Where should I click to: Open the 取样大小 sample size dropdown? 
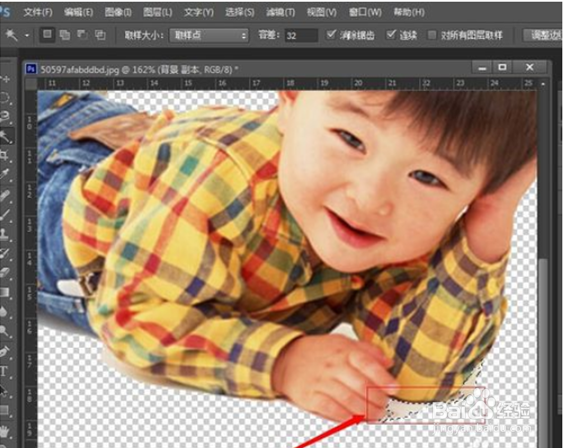point(209,35)
